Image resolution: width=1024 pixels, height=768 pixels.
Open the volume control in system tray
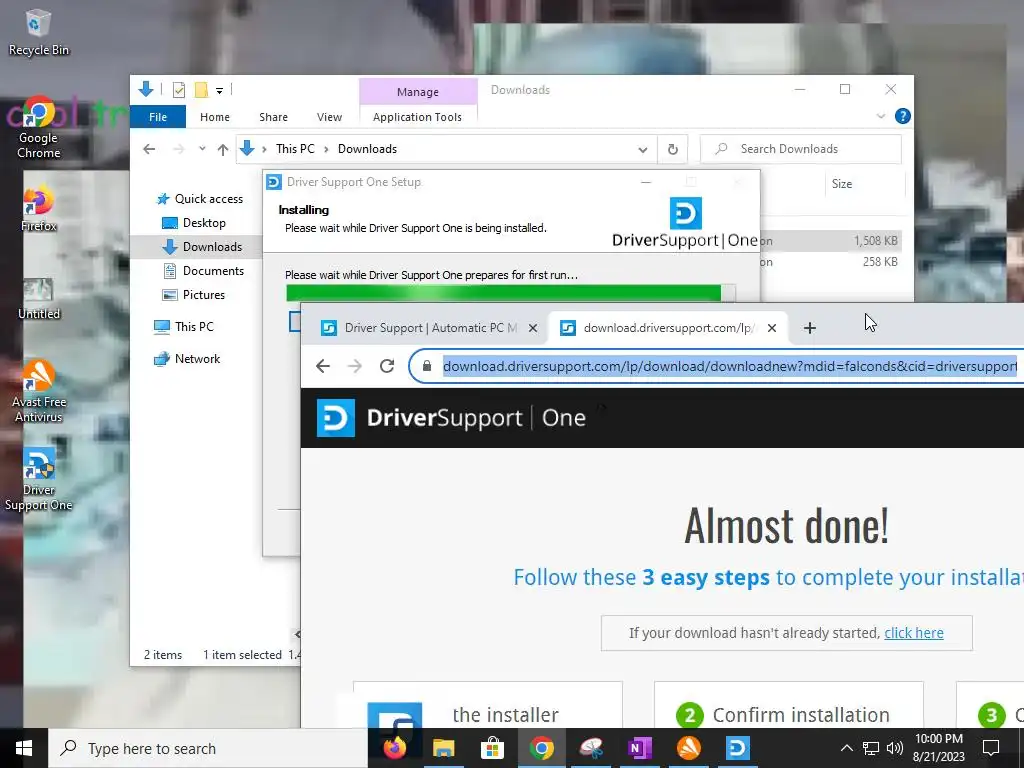895,748
